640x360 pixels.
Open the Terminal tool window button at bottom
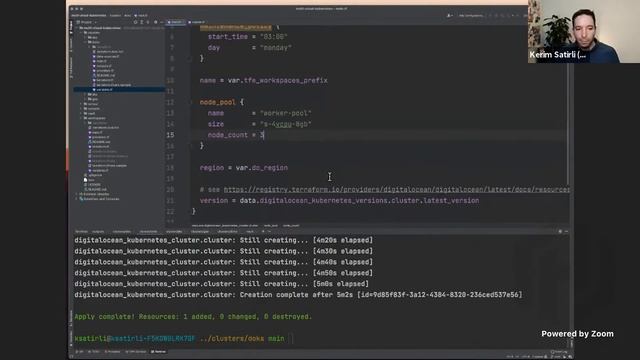tap(158, 351)
